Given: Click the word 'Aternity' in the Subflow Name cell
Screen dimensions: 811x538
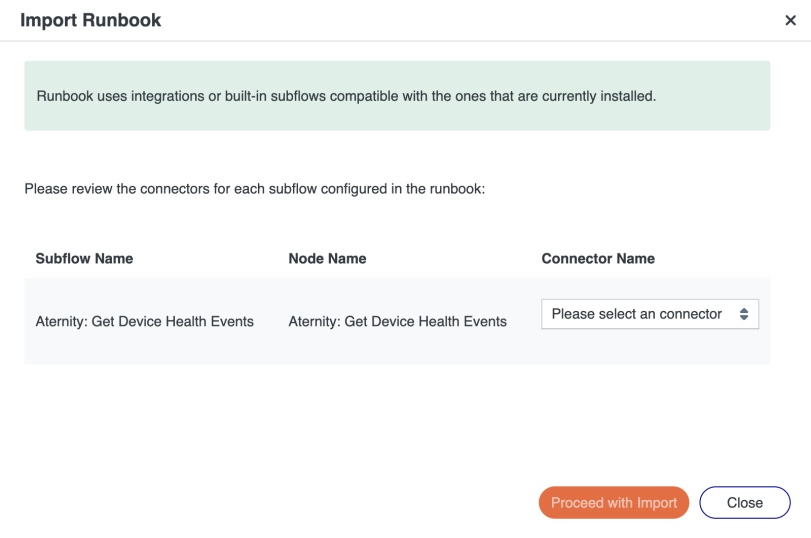Looking at the screenshot, I should point(61,321).
